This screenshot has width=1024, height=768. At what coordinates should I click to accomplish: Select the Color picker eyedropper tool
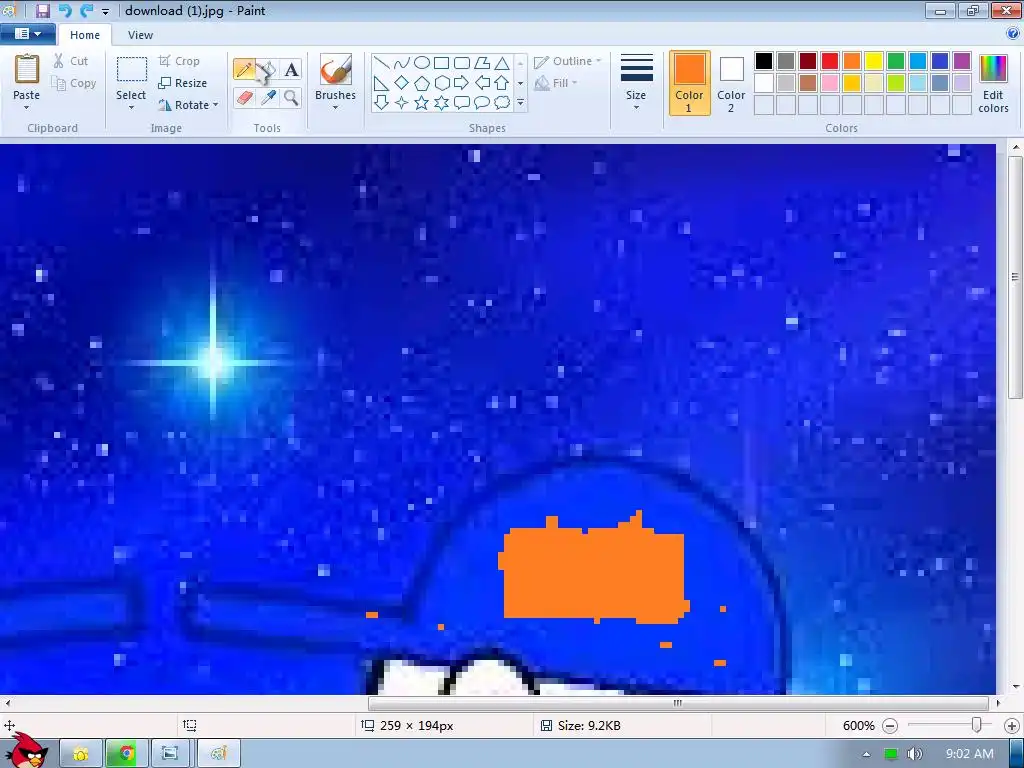coord(268,98)
